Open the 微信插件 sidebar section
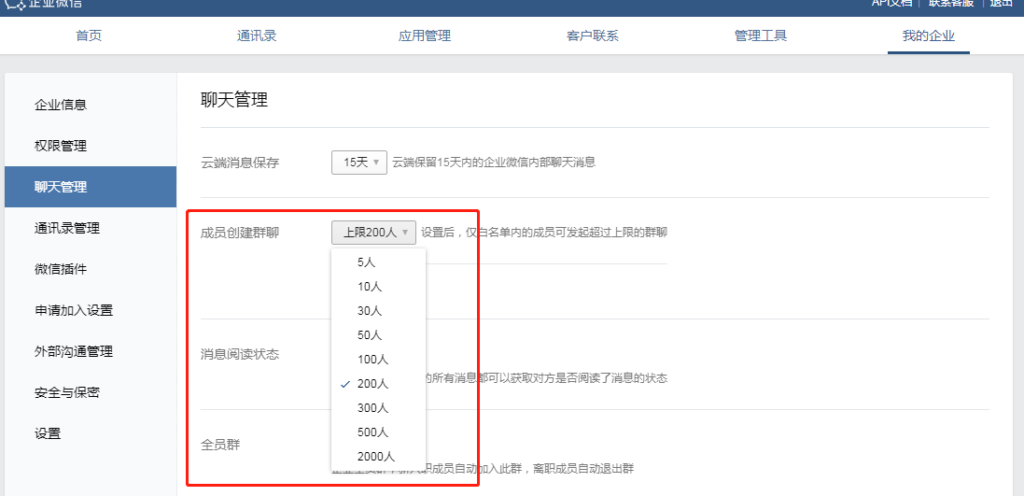The image size is (1024, 496). click(60, 269)
